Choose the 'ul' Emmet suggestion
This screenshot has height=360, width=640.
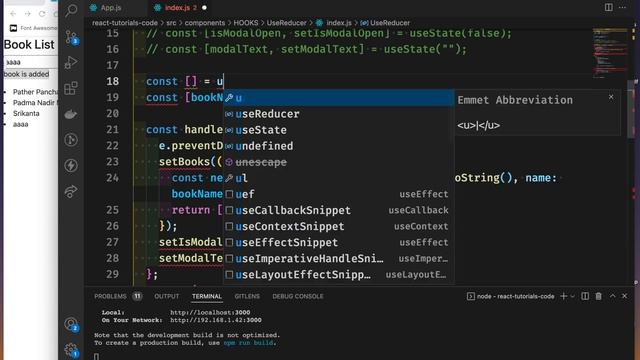[339, 178]
